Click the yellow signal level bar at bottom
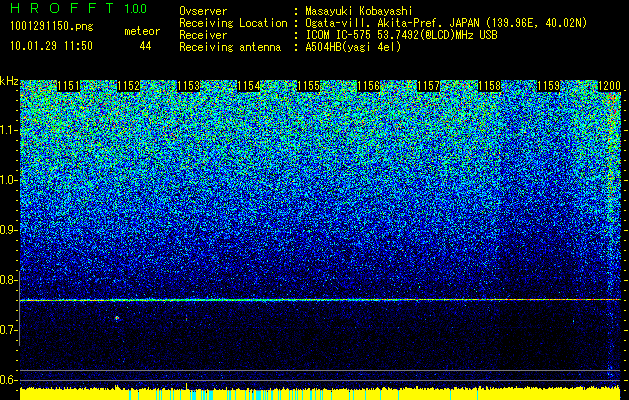 click(320, 394)
